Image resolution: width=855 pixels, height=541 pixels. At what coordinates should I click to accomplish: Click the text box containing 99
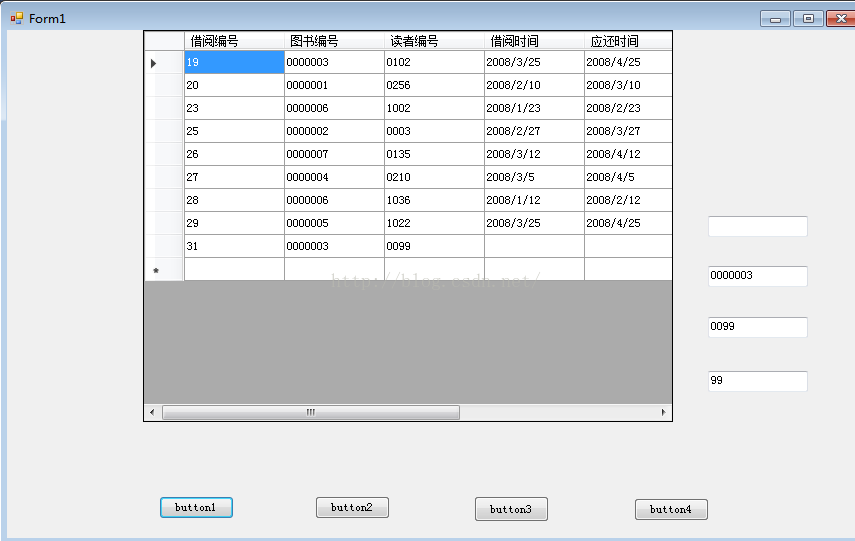[x=757, y=381]
